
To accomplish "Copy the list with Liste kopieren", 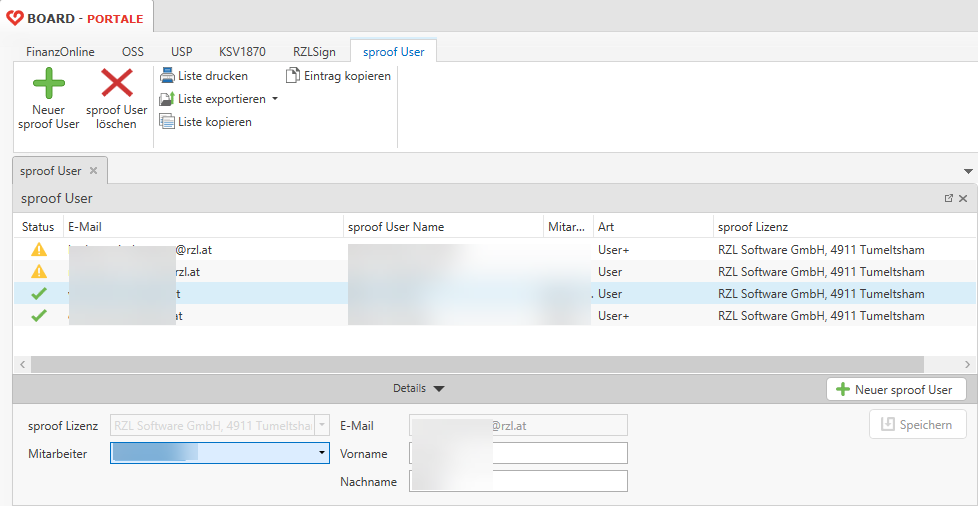I will [x=205, y=122].
